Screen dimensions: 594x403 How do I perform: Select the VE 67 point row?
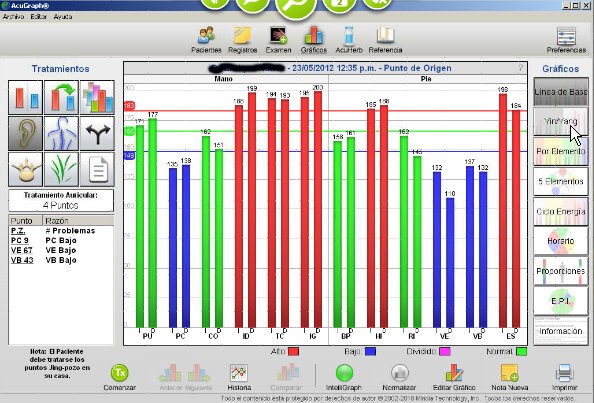coord(61,250)
